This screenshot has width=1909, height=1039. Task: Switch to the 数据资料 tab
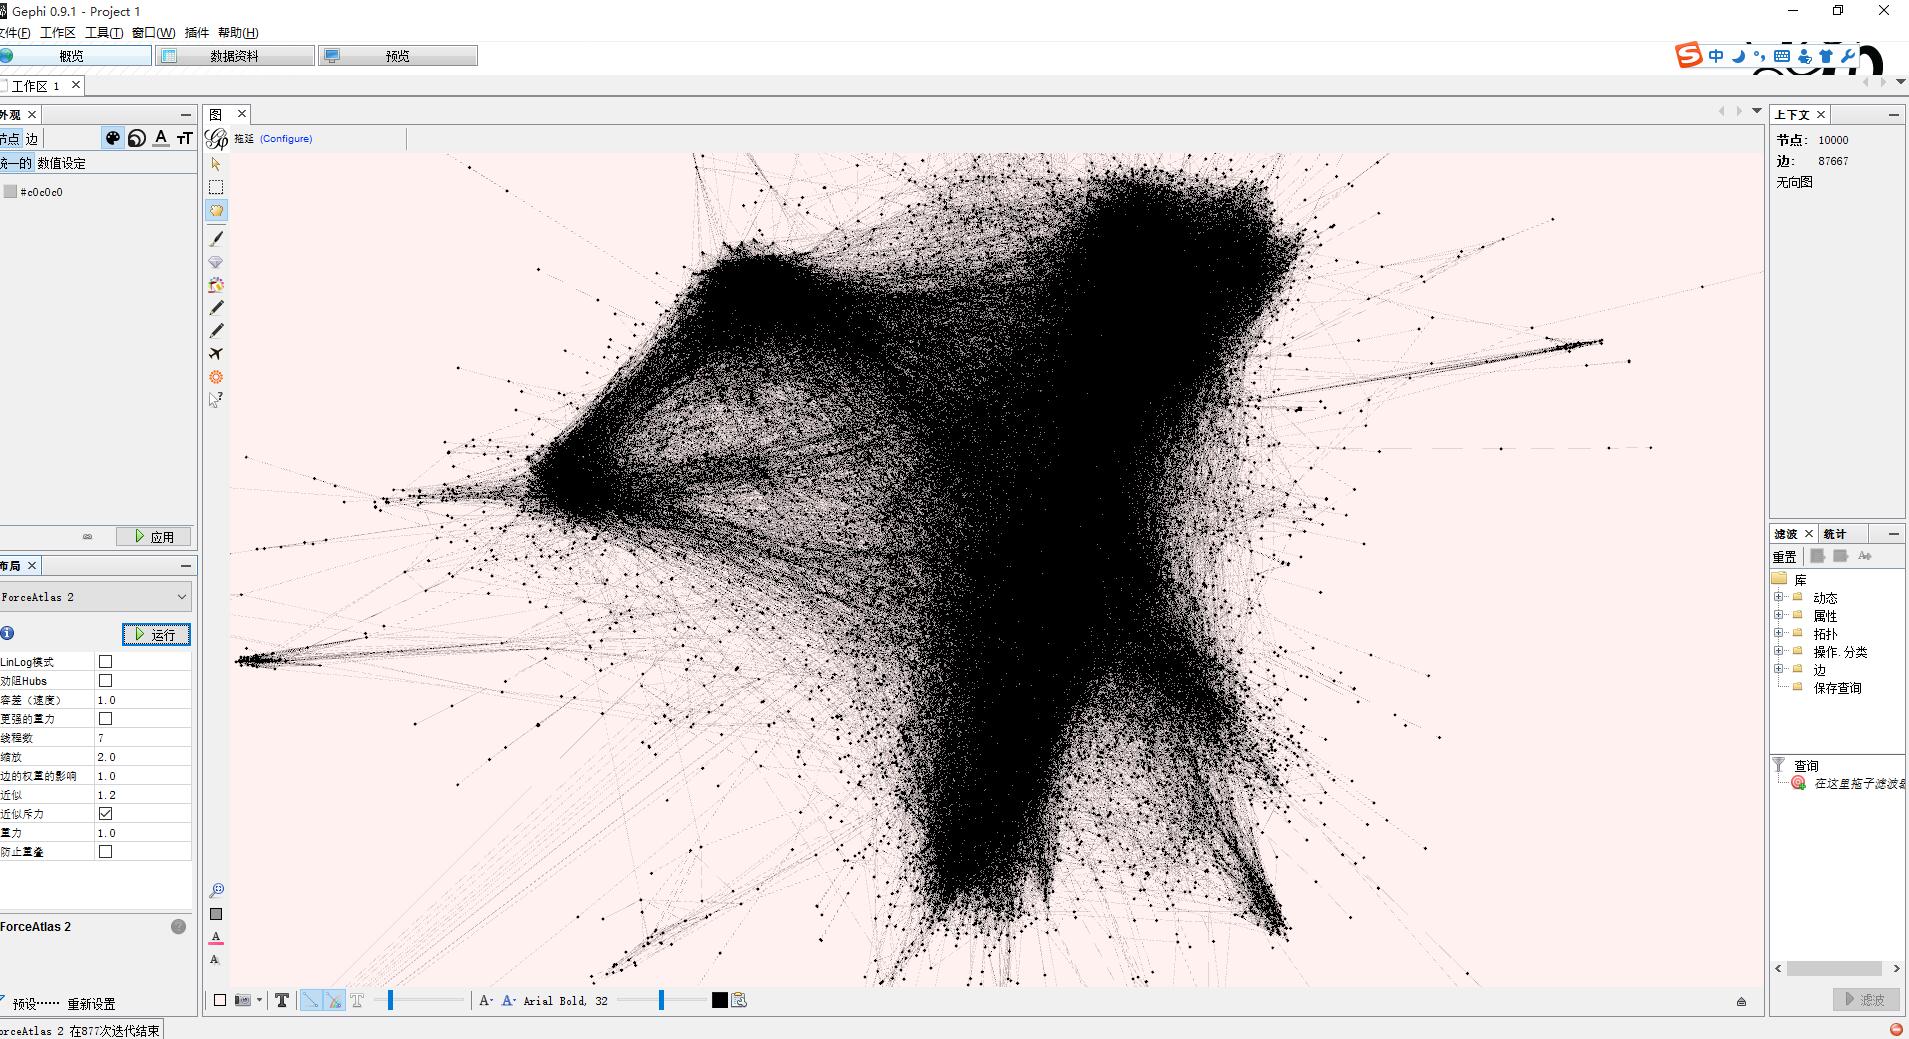[x=235, y=56]
